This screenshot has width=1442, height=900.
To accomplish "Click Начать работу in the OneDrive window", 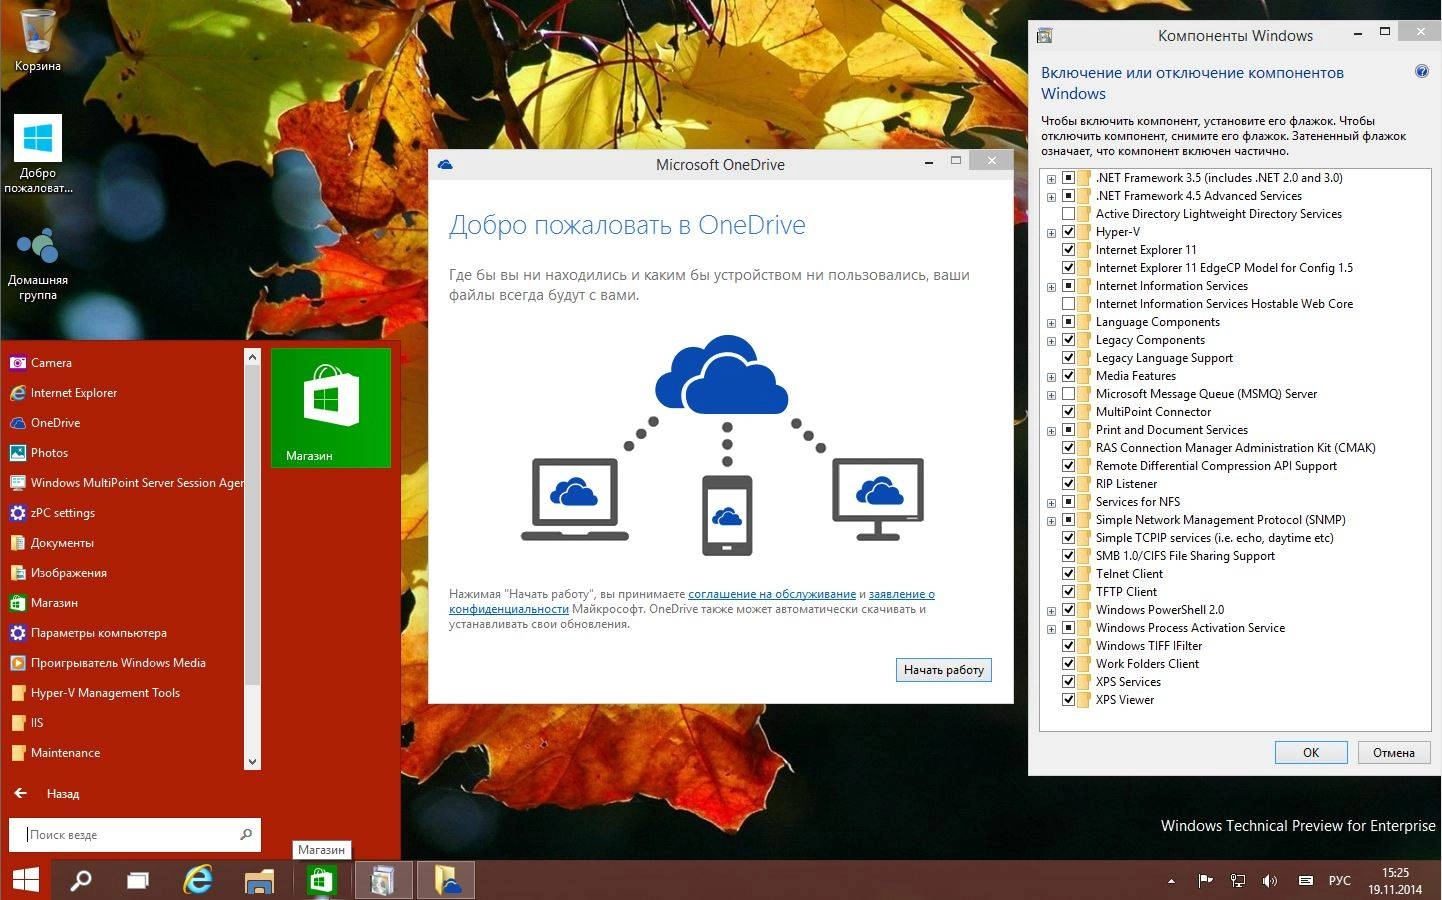I will pyautogui.click(x=943, y=670).
